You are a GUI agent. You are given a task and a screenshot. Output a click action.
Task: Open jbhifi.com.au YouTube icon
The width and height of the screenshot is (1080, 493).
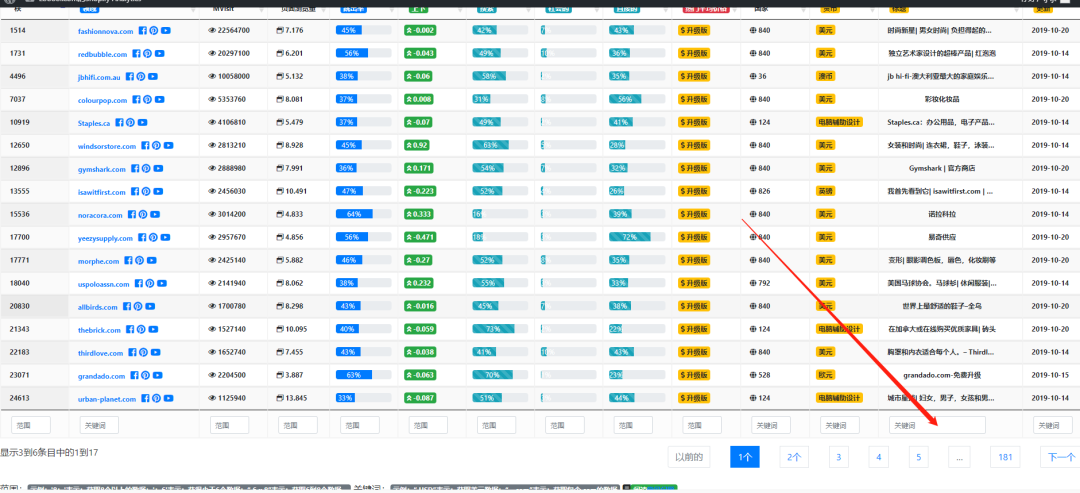(153, 77)
